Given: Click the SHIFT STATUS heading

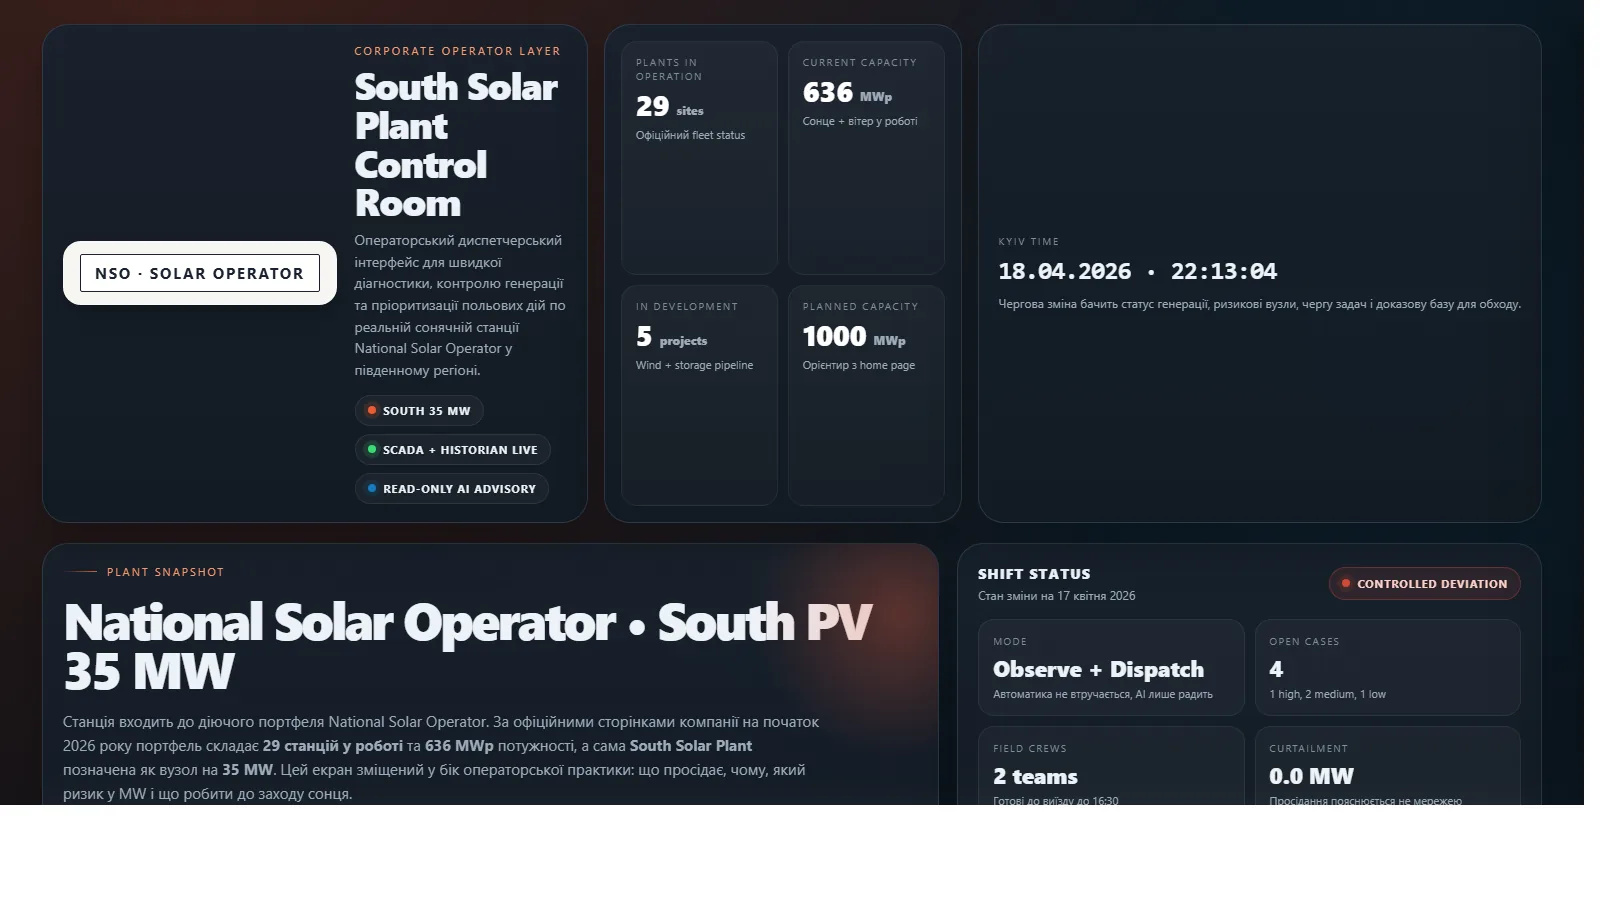Looking at the screenshot, I should pyautogui.click(x=1034, y=574).
